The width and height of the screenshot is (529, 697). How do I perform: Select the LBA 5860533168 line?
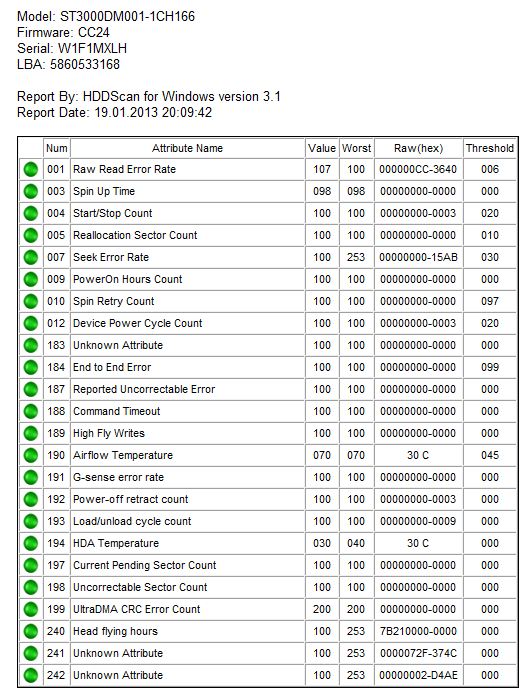68,64
